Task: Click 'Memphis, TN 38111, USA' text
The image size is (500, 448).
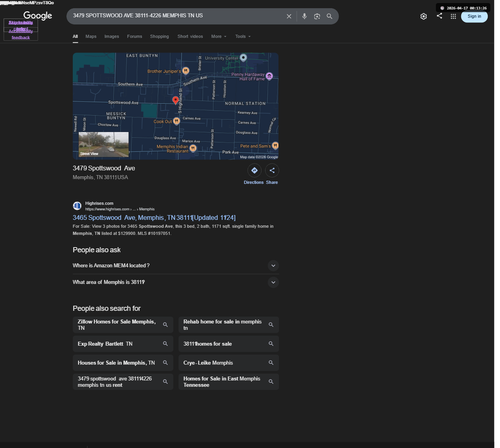Action: click(x=100, y=177)
